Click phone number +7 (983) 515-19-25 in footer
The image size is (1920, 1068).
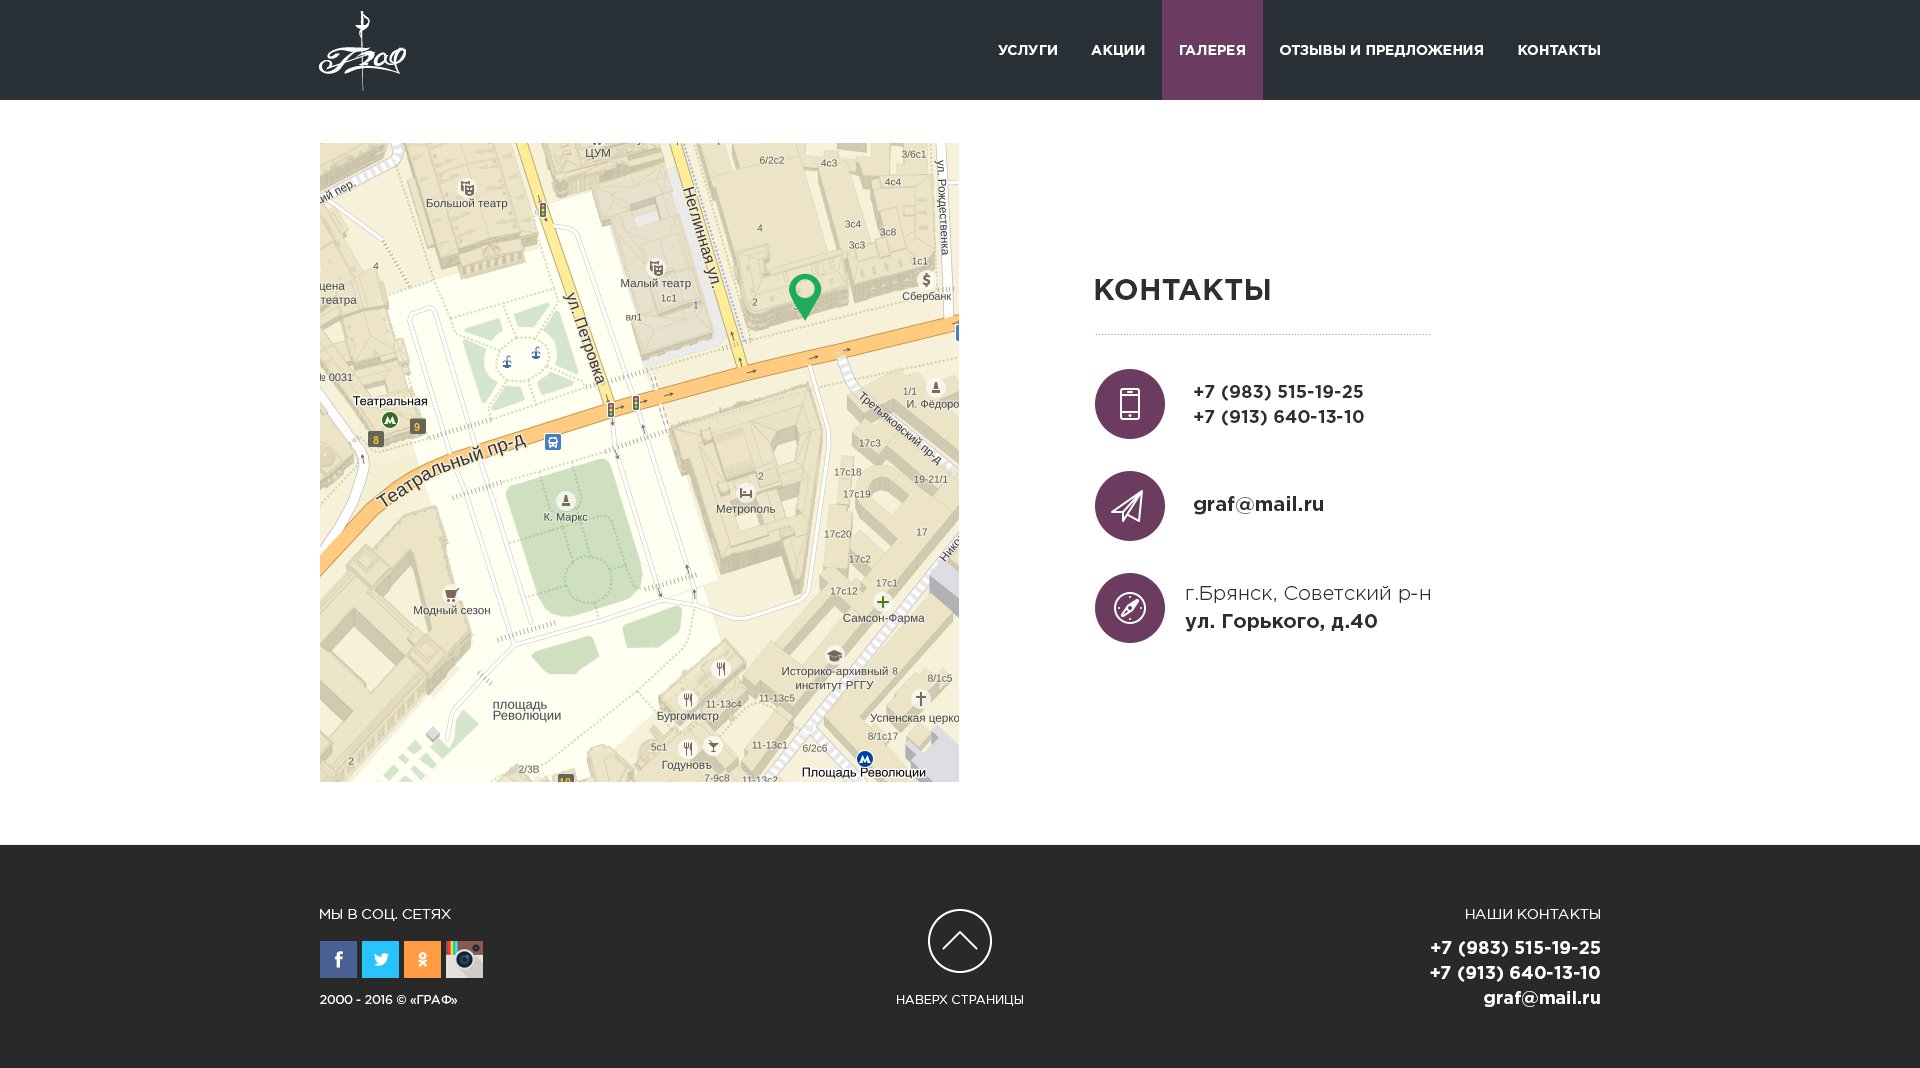pos(1515,947)
